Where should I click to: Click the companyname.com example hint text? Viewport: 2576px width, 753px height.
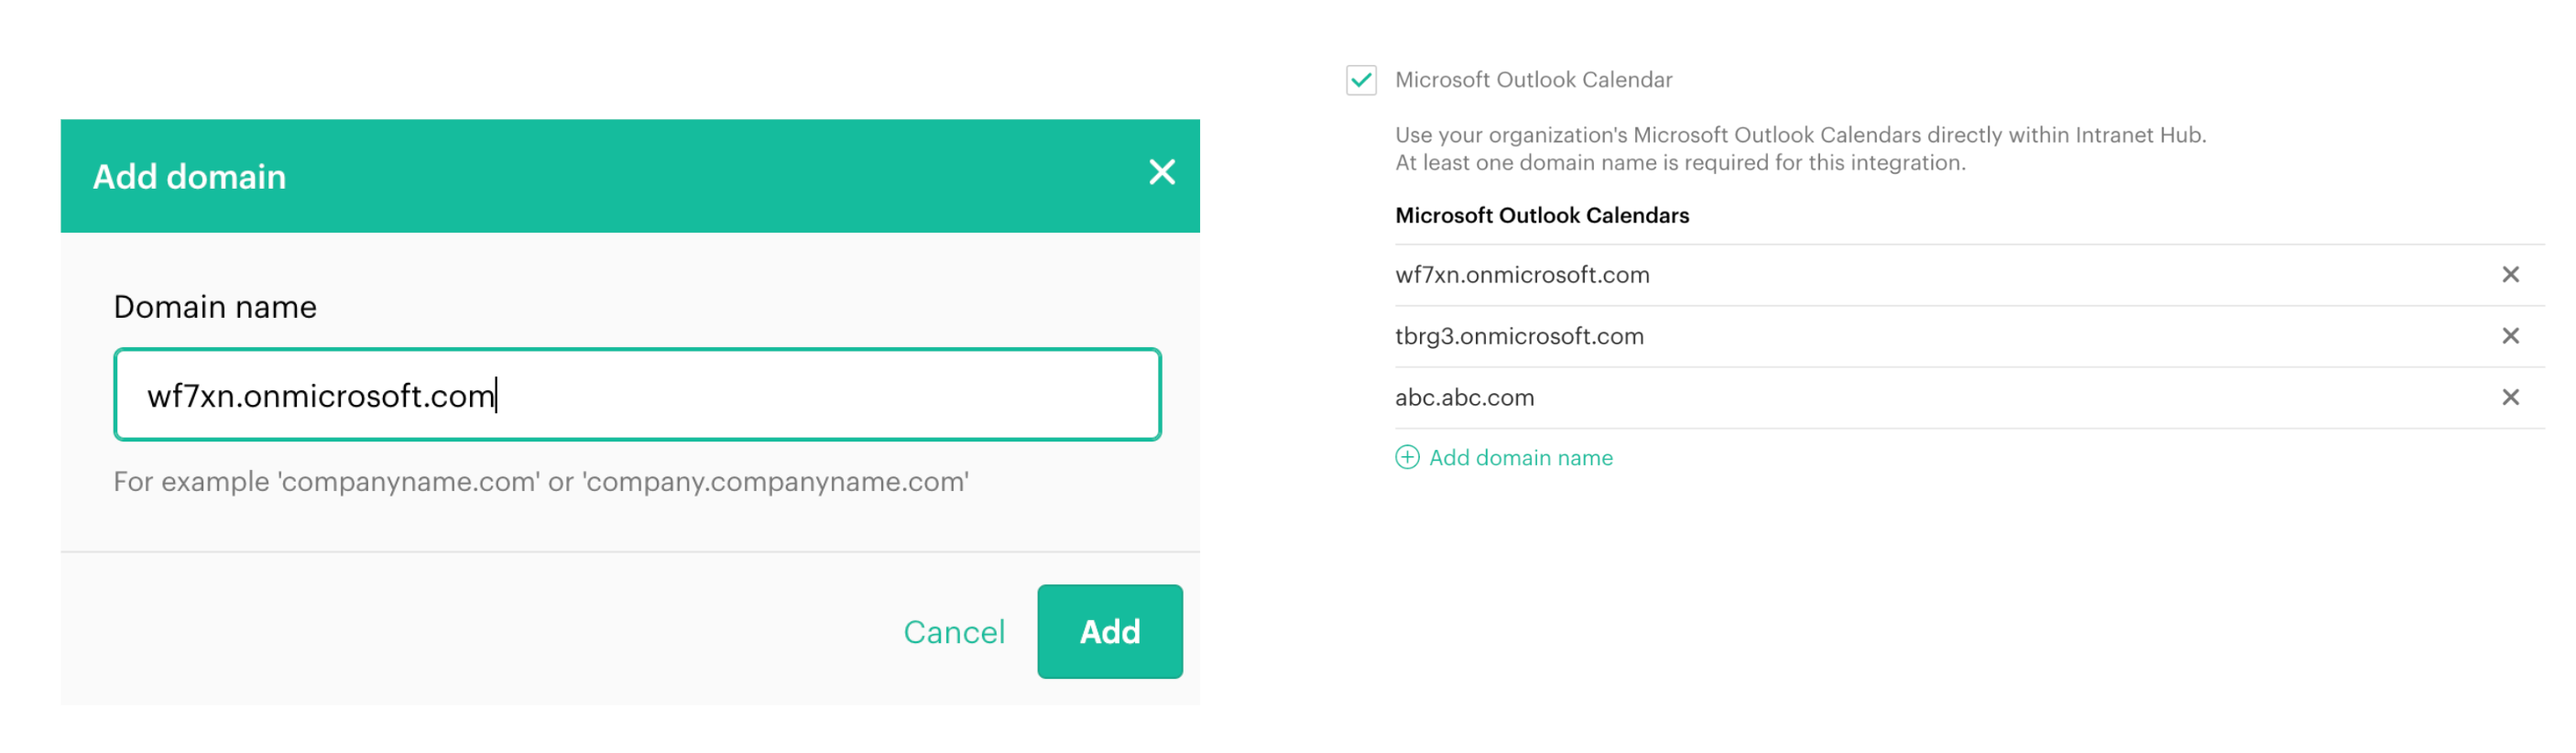pos(540,481)
